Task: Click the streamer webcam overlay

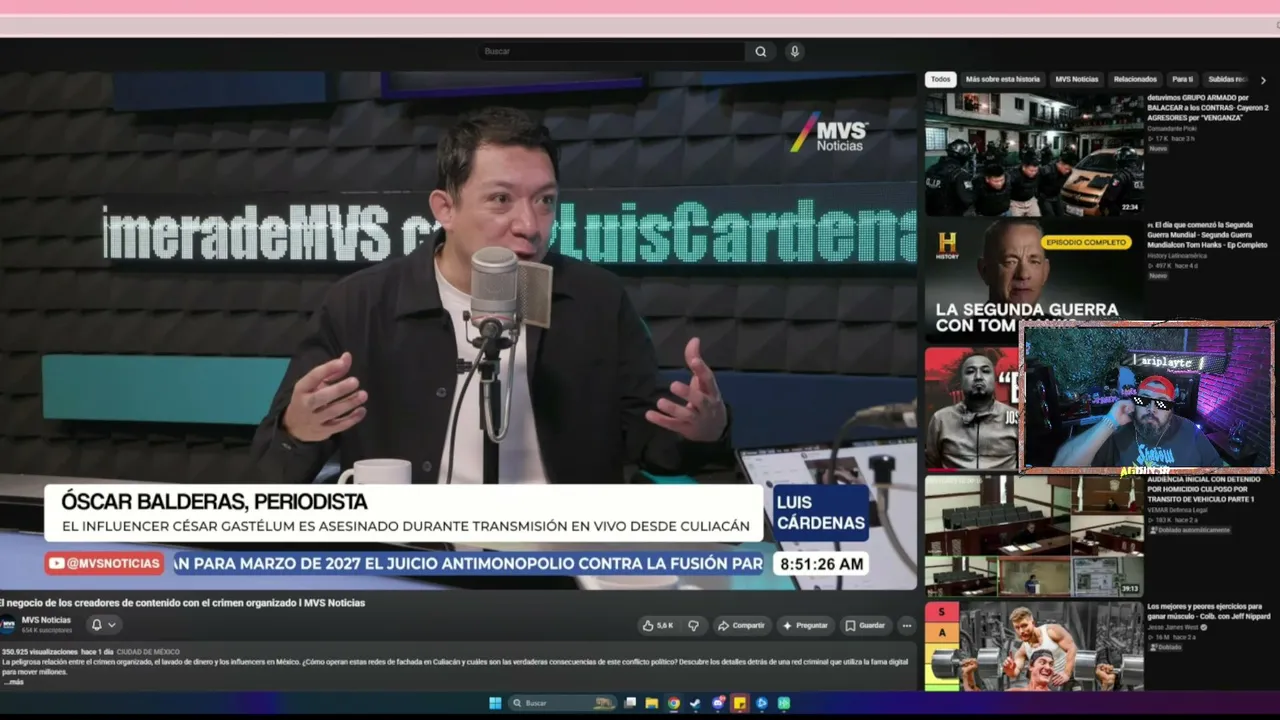Action: [1147, 397]
